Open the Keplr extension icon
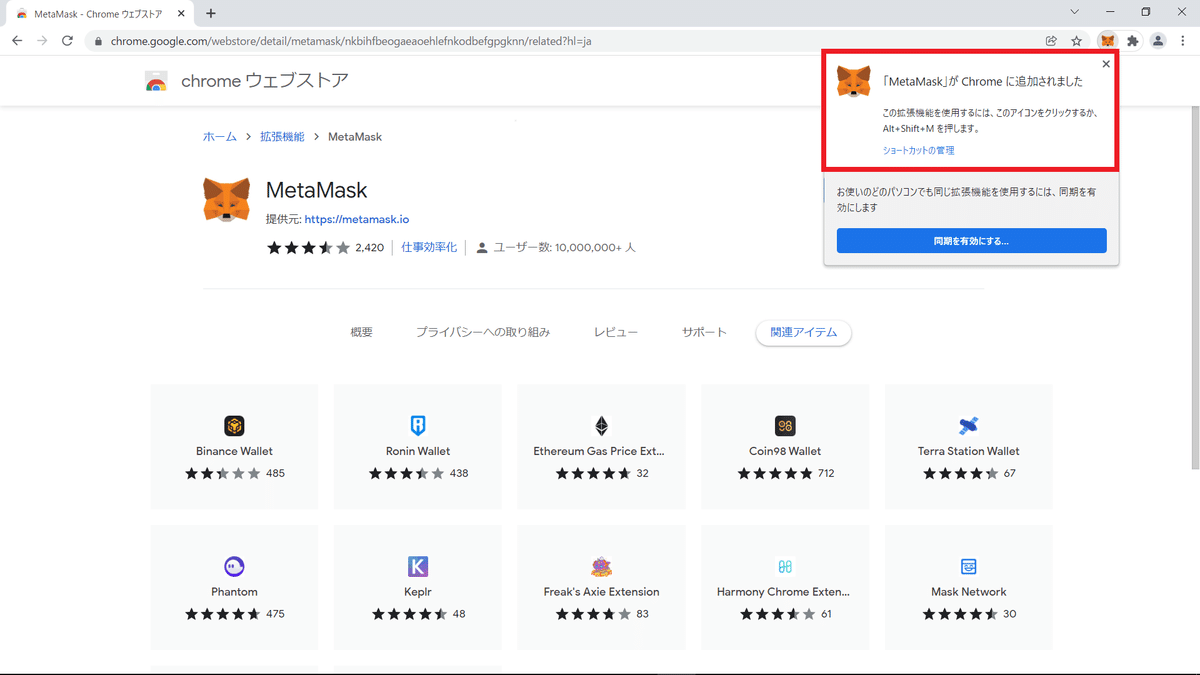1200x675 pixels. (x=418, y=567)
